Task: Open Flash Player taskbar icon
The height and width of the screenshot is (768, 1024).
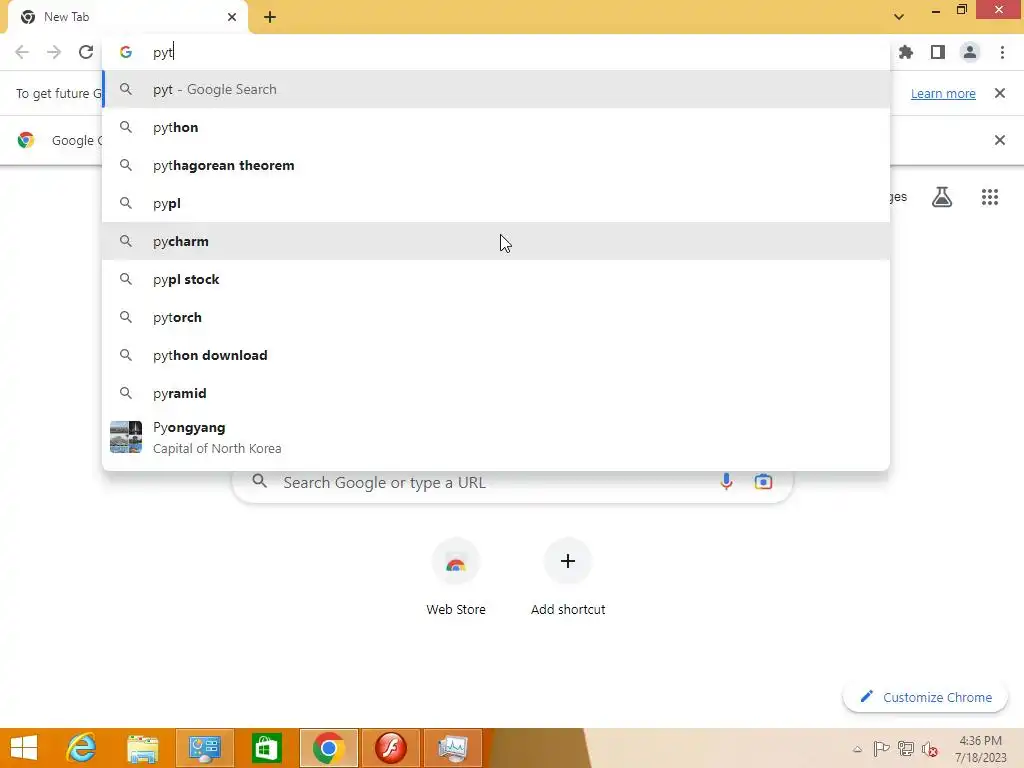Action: 391,748
